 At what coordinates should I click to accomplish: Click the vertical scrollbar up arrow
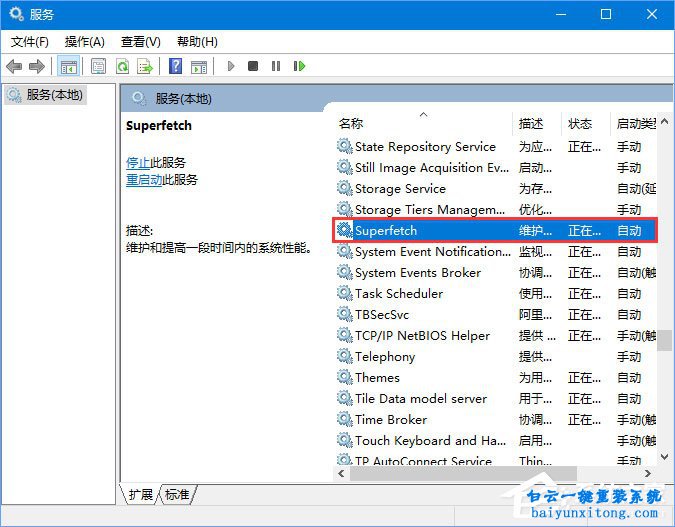tap(665, 122)
